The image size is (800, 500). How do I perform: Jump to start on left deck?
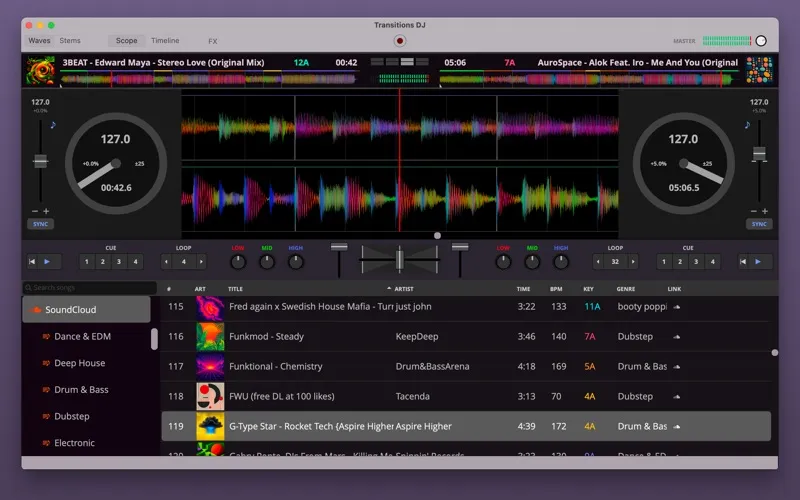click(32, 262)
